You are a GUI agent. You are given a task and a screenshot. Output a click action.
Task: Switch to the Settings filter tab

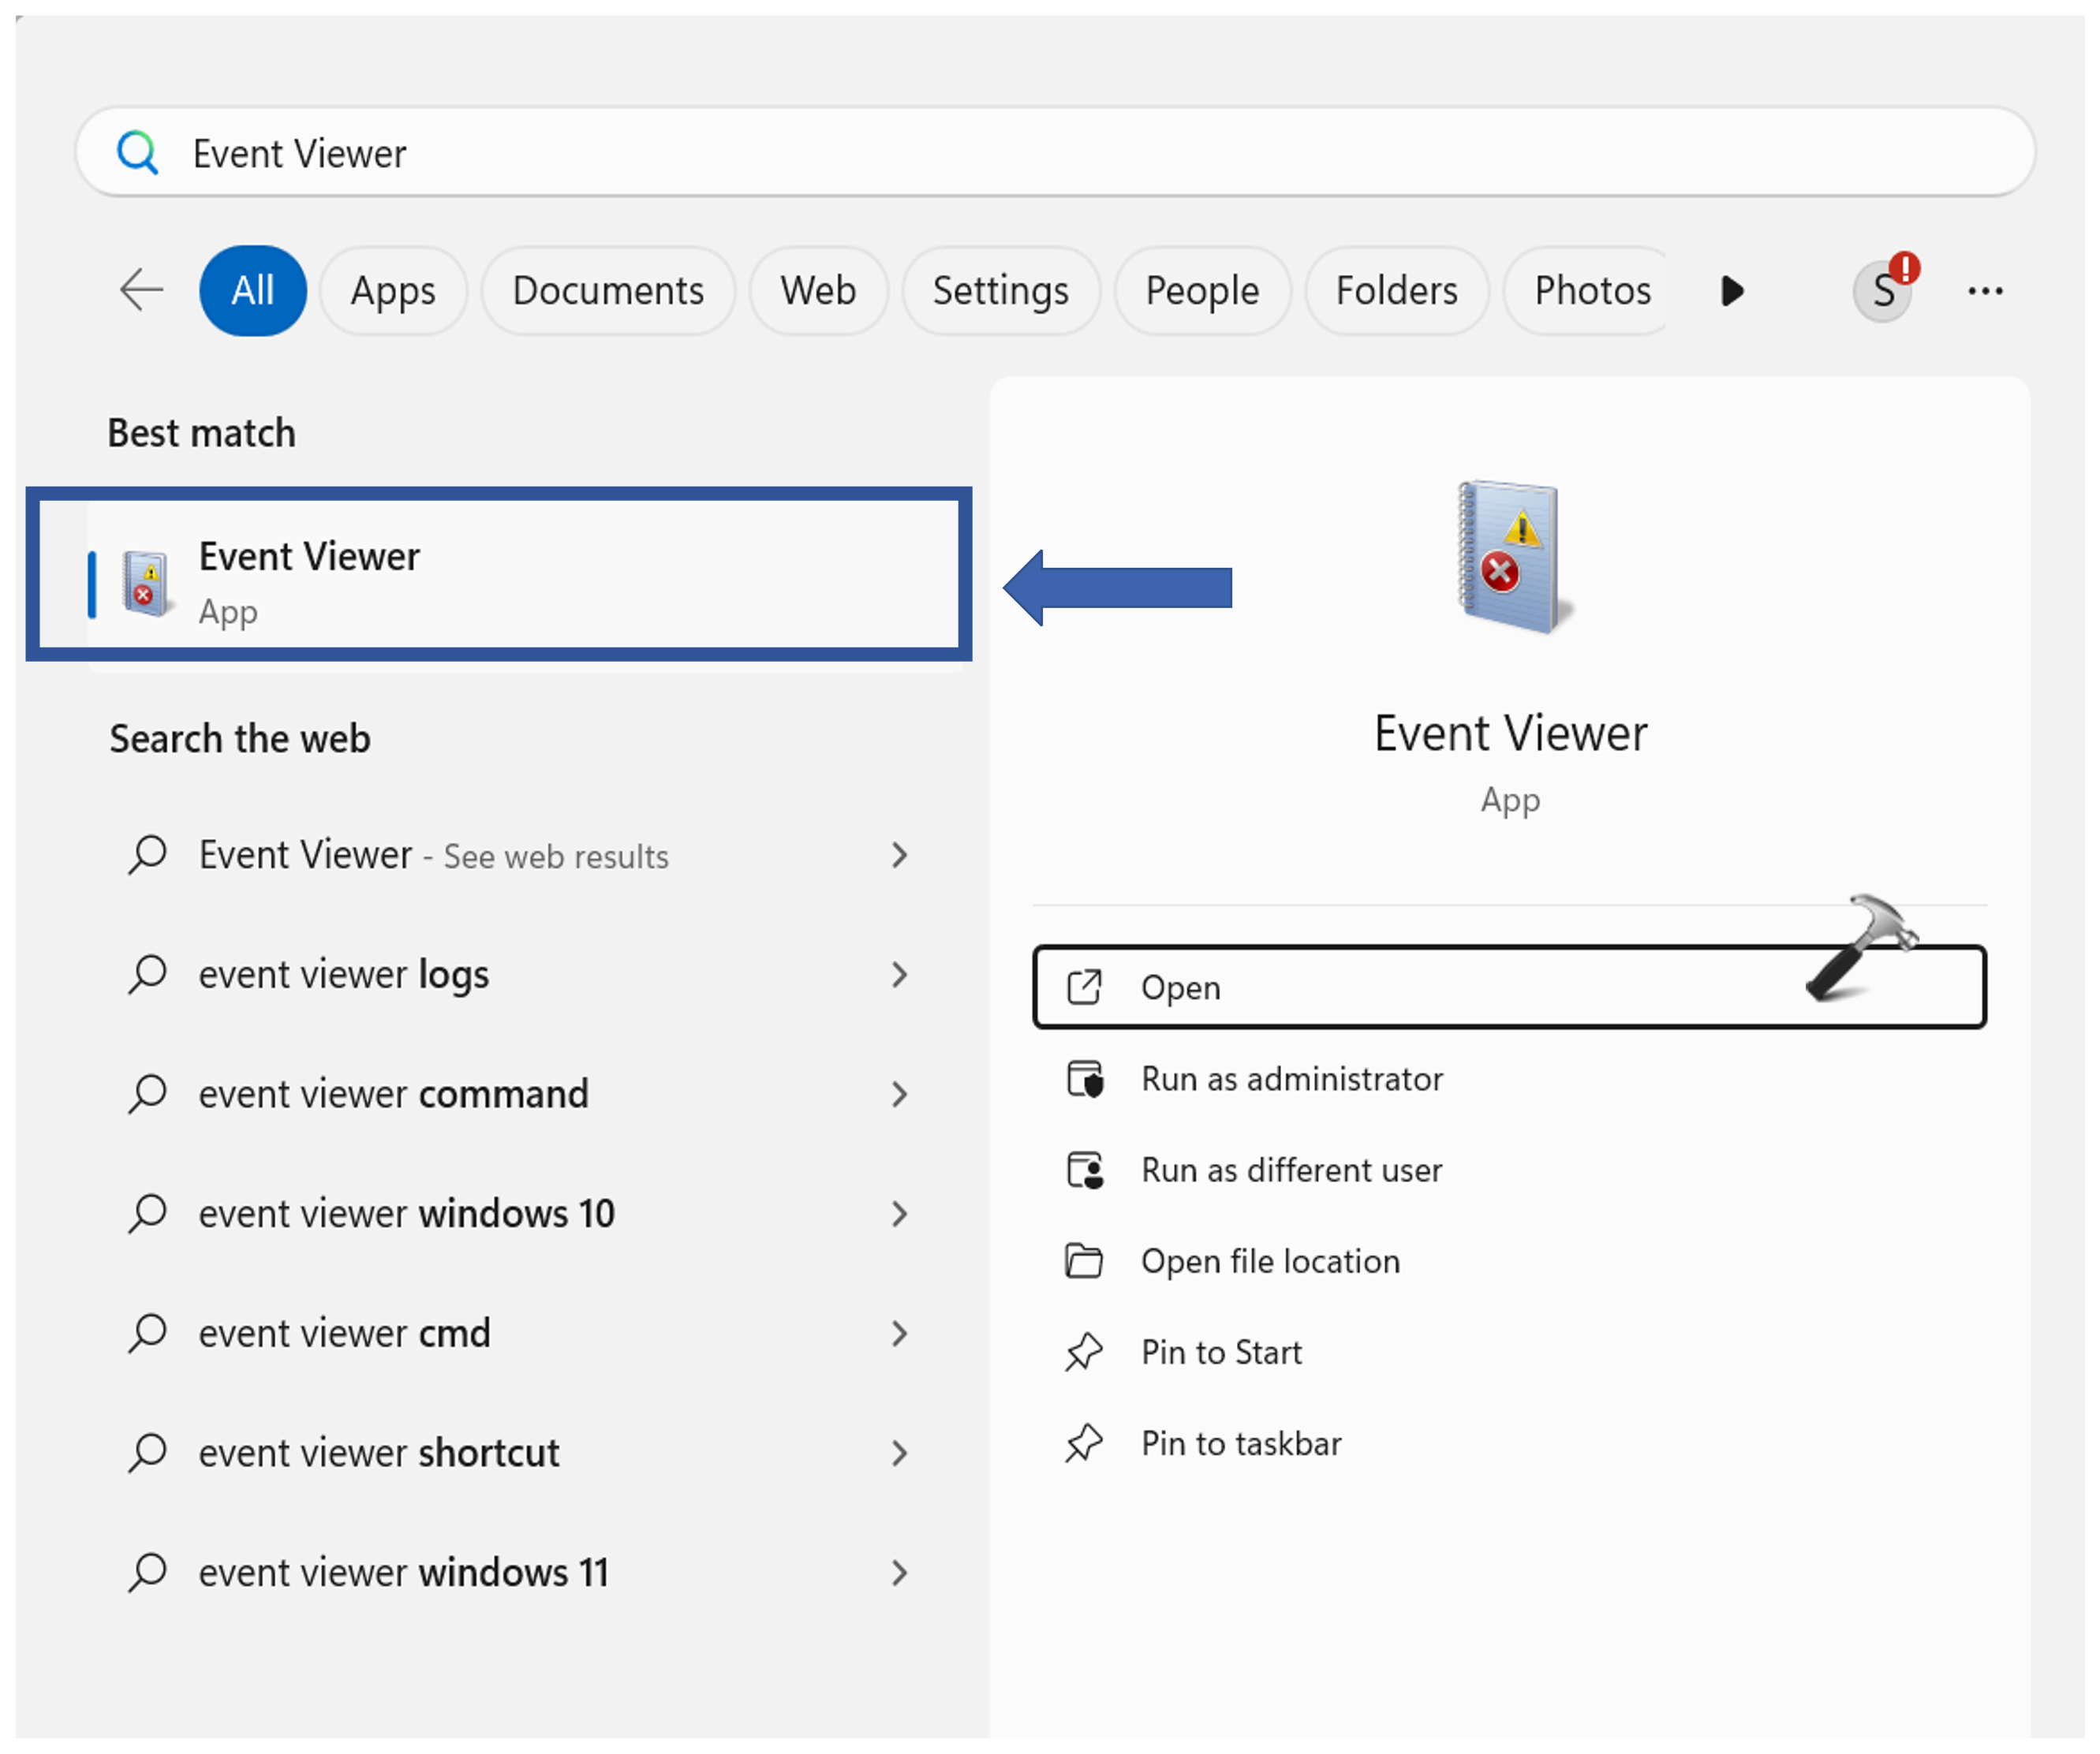(x=1000, y=291)
